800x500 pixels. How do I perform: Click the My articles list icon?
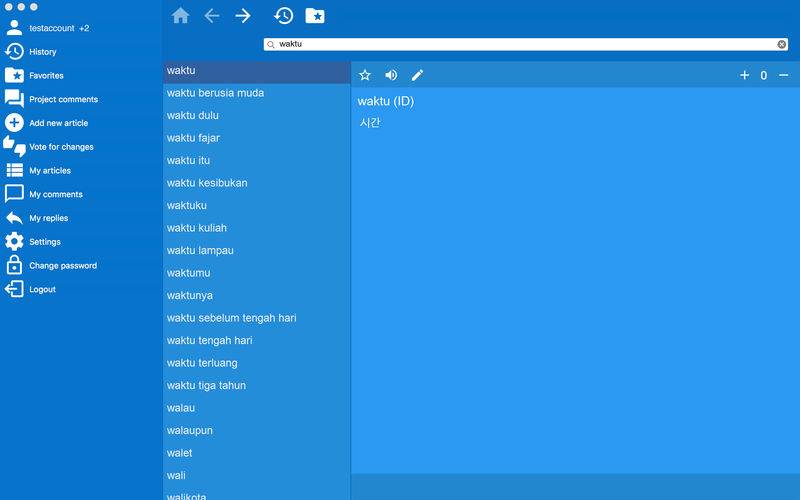click(x=14, y=170)
